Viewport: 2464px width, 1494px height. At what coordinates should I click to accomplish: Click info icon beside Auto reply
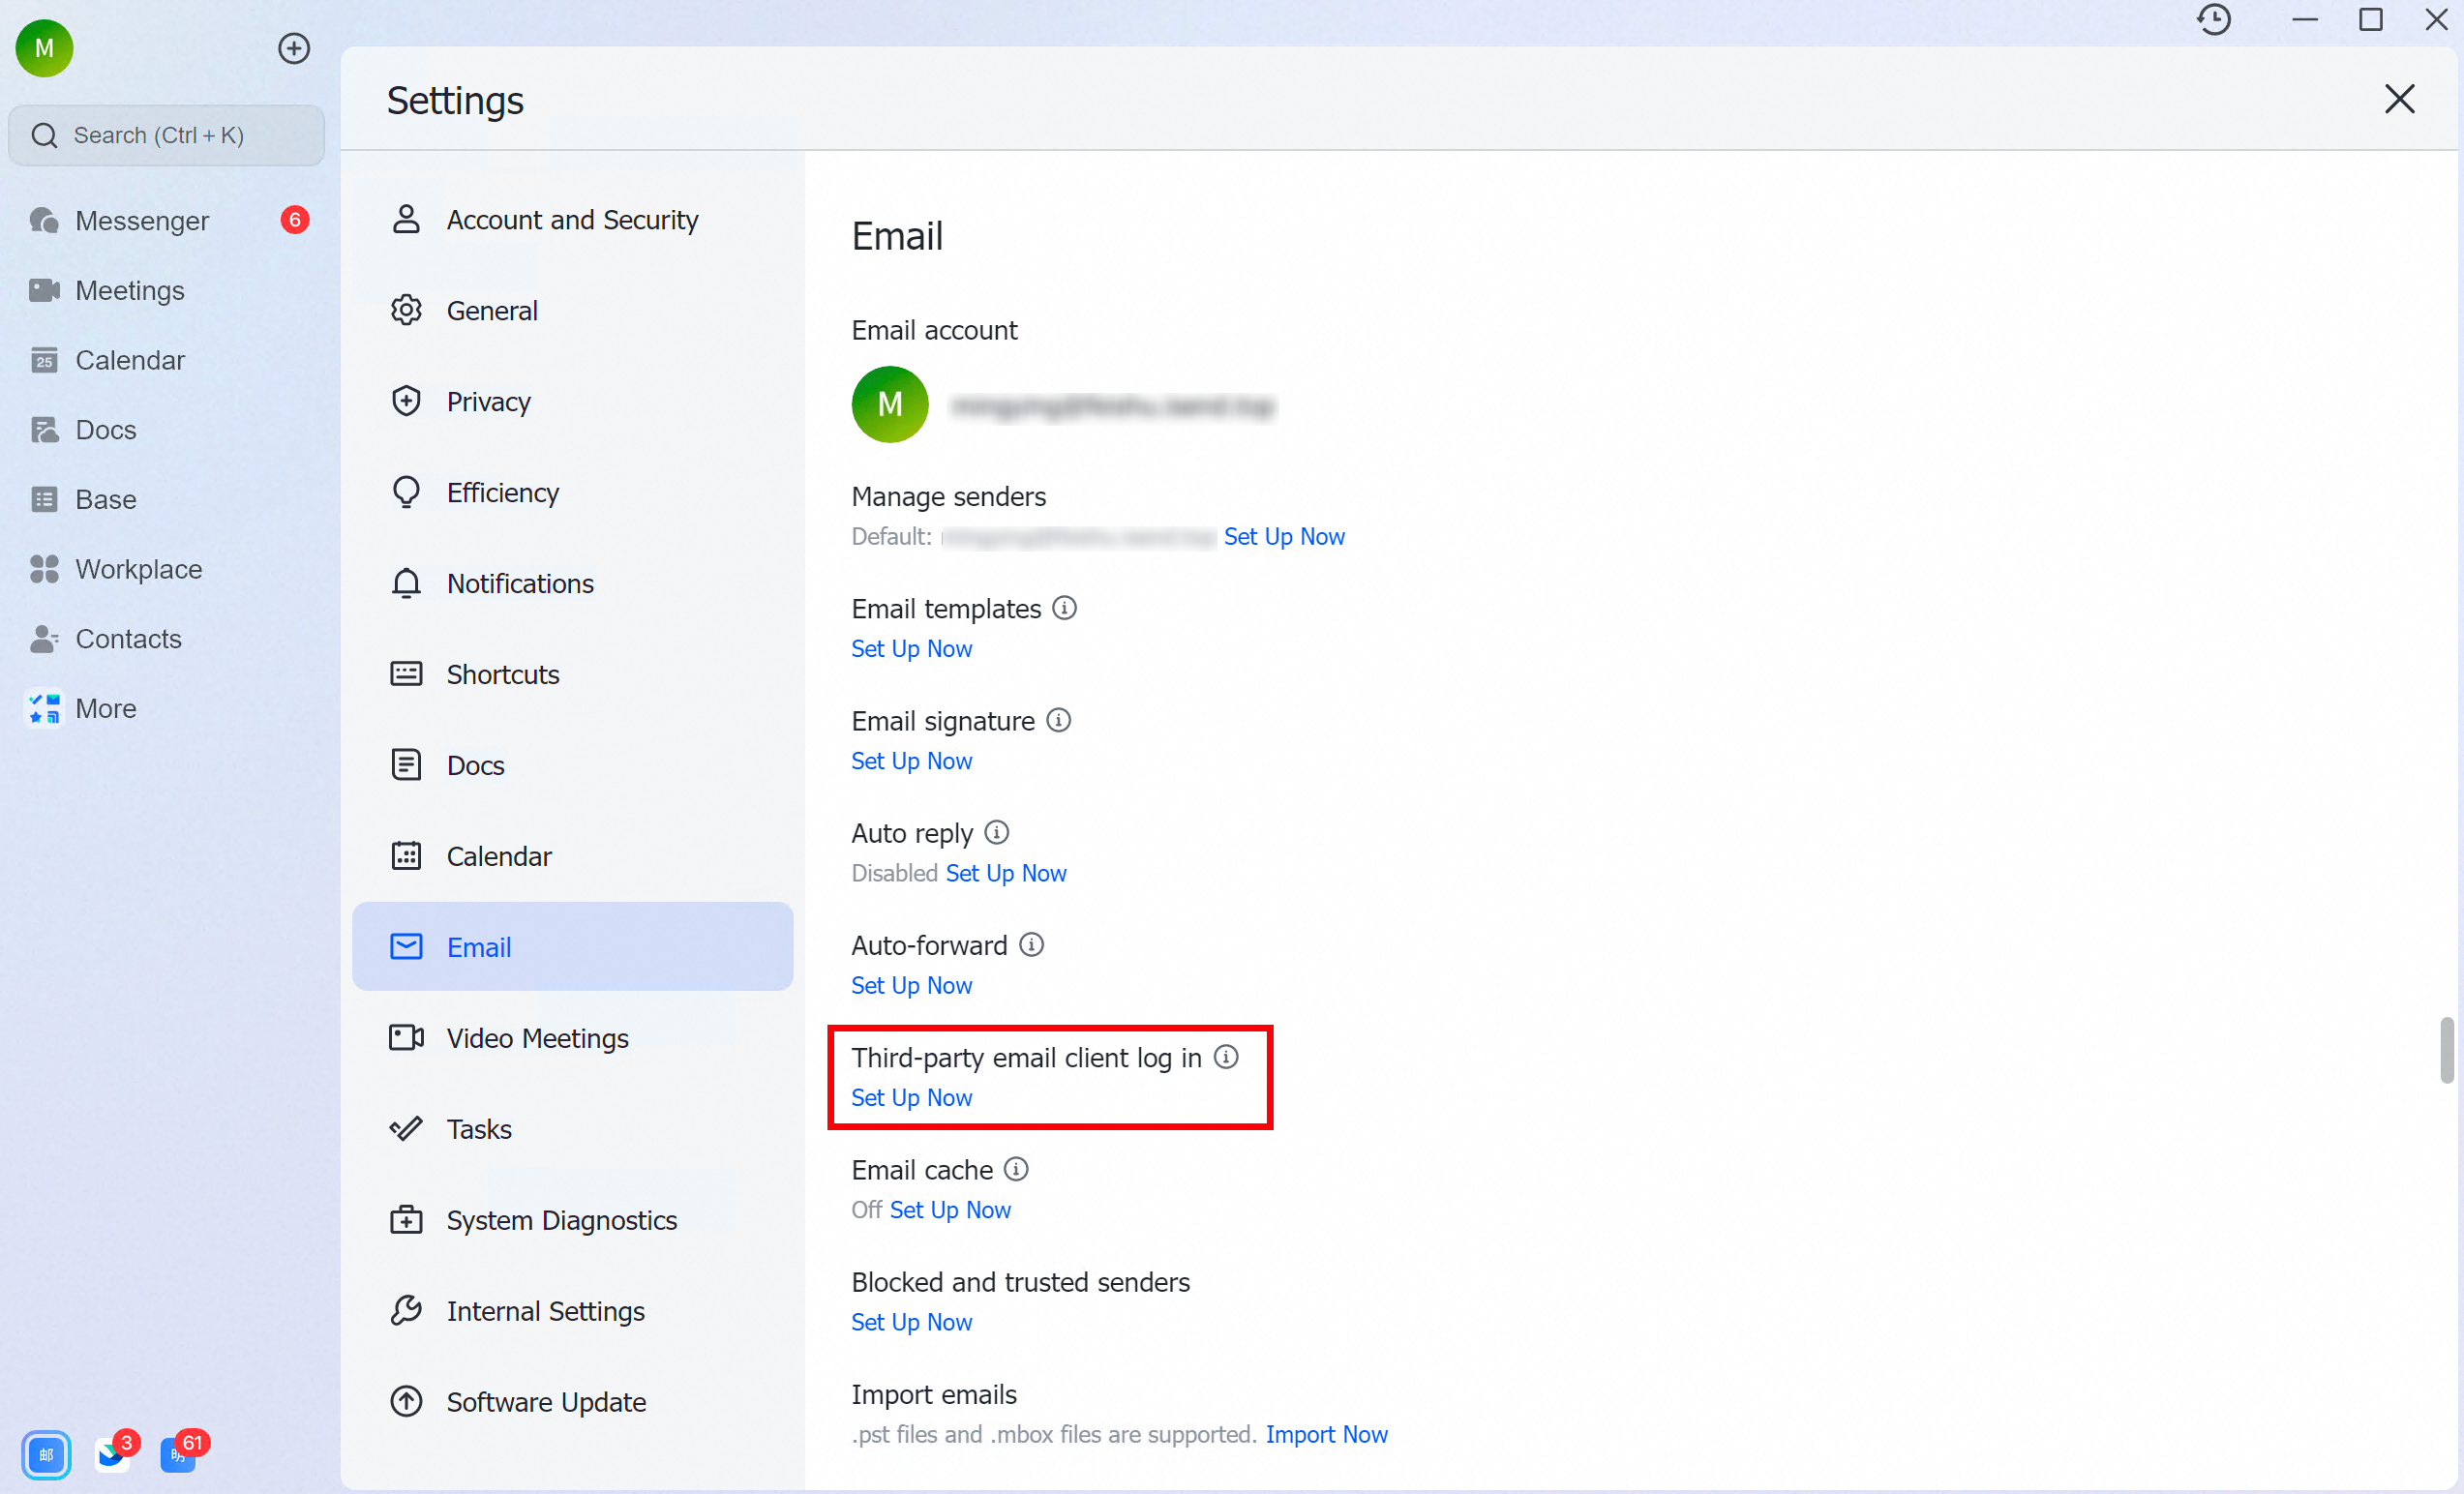(997, 832)
